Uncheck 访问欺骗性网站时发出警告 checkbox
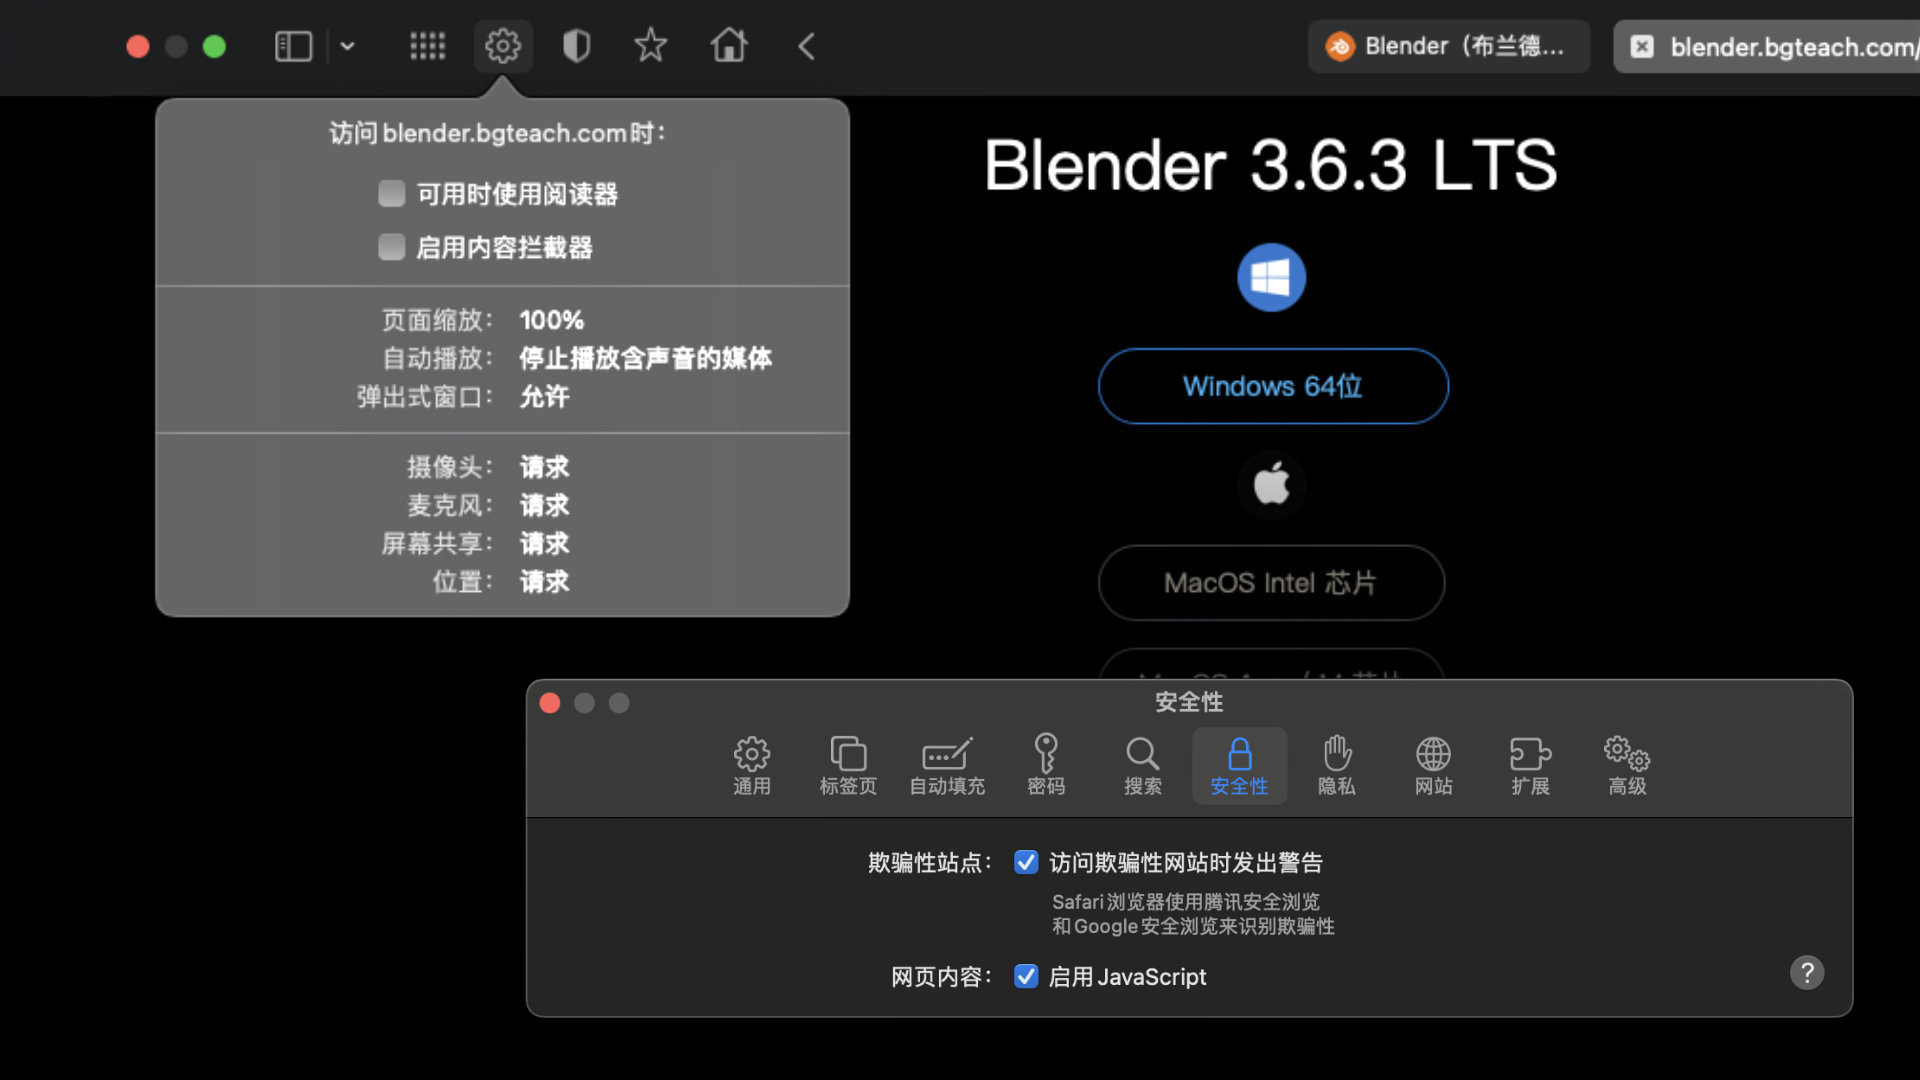Image resolution: width=1920 pixels, height=1080 pixels. tap(1026, 862)
